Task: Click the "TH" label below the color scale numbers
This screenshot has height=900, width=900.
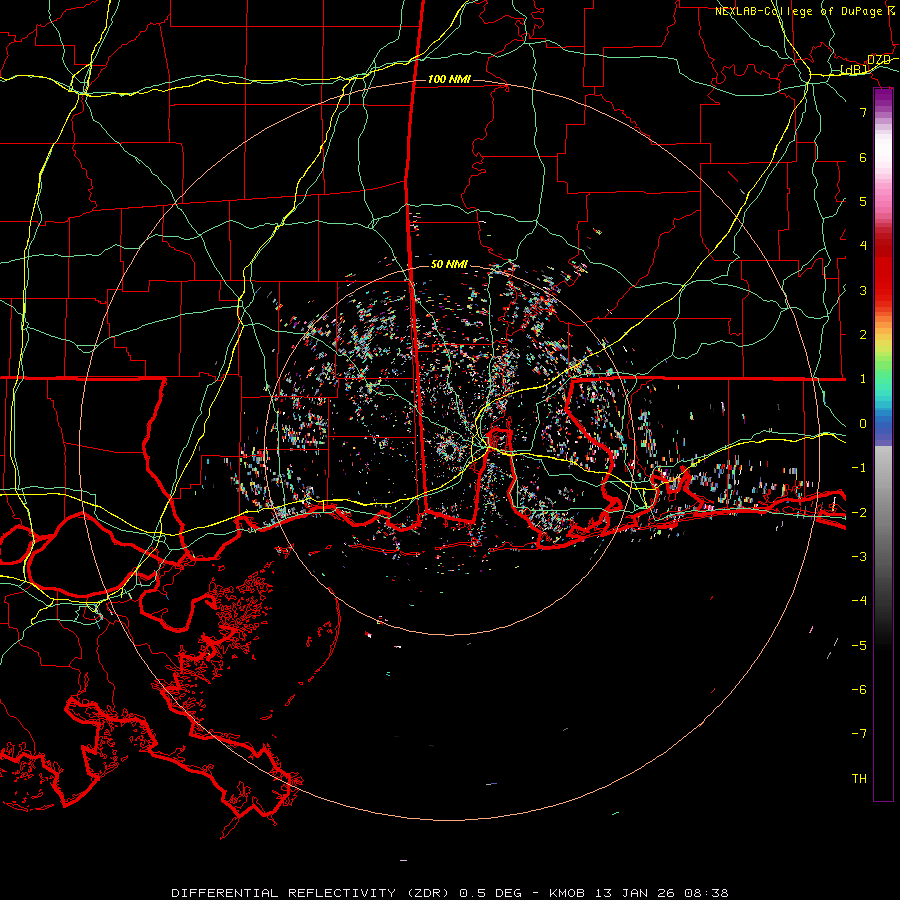Action: click(x=859, y=778)
